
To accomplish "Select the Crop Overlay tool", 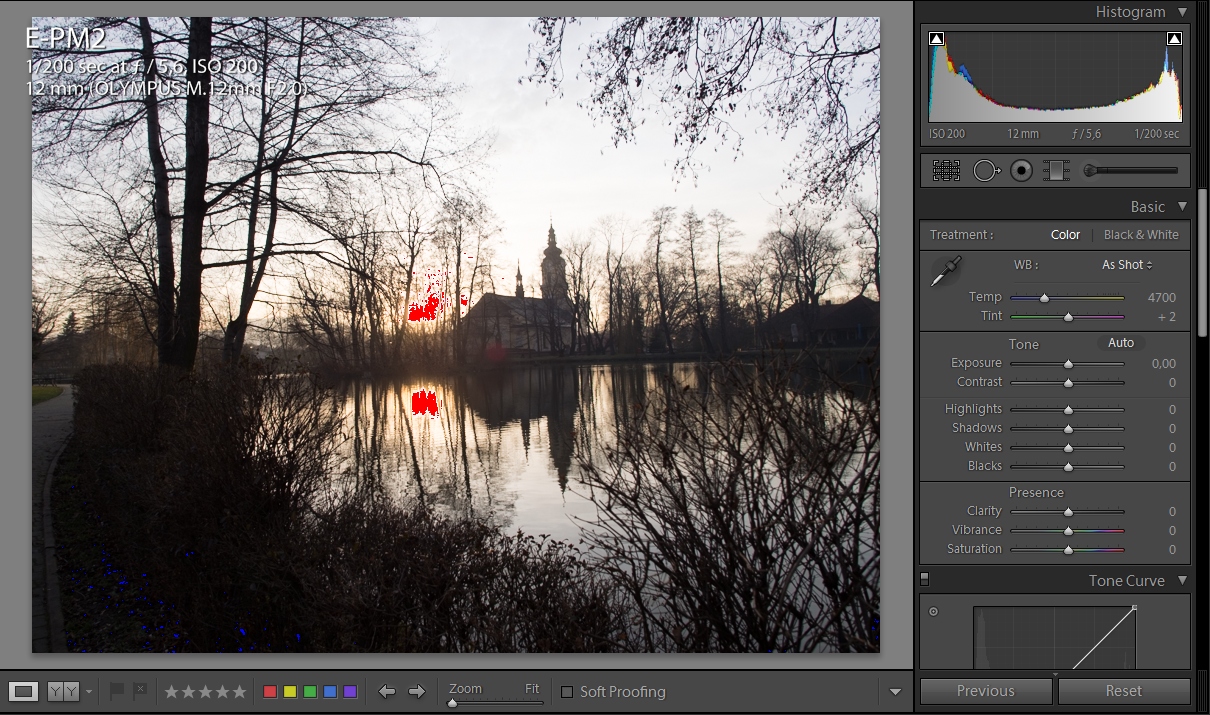I will (x=946, y=171).
